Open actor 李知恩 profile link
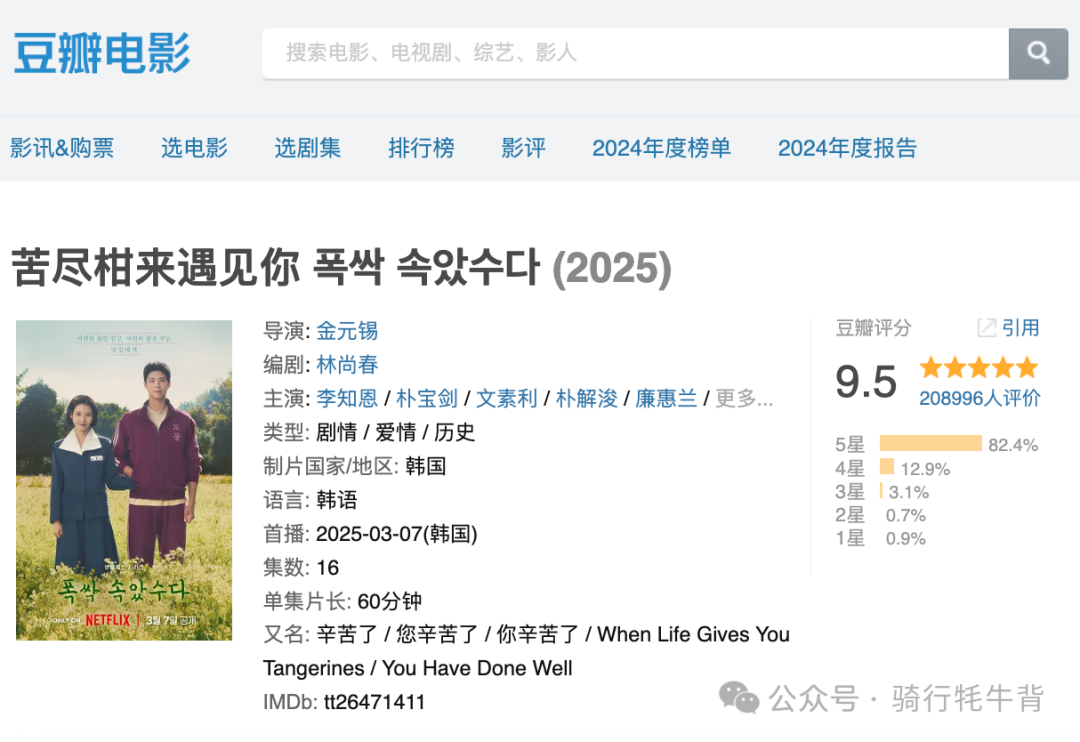The image size is (1080, 742). pos(347,398)
